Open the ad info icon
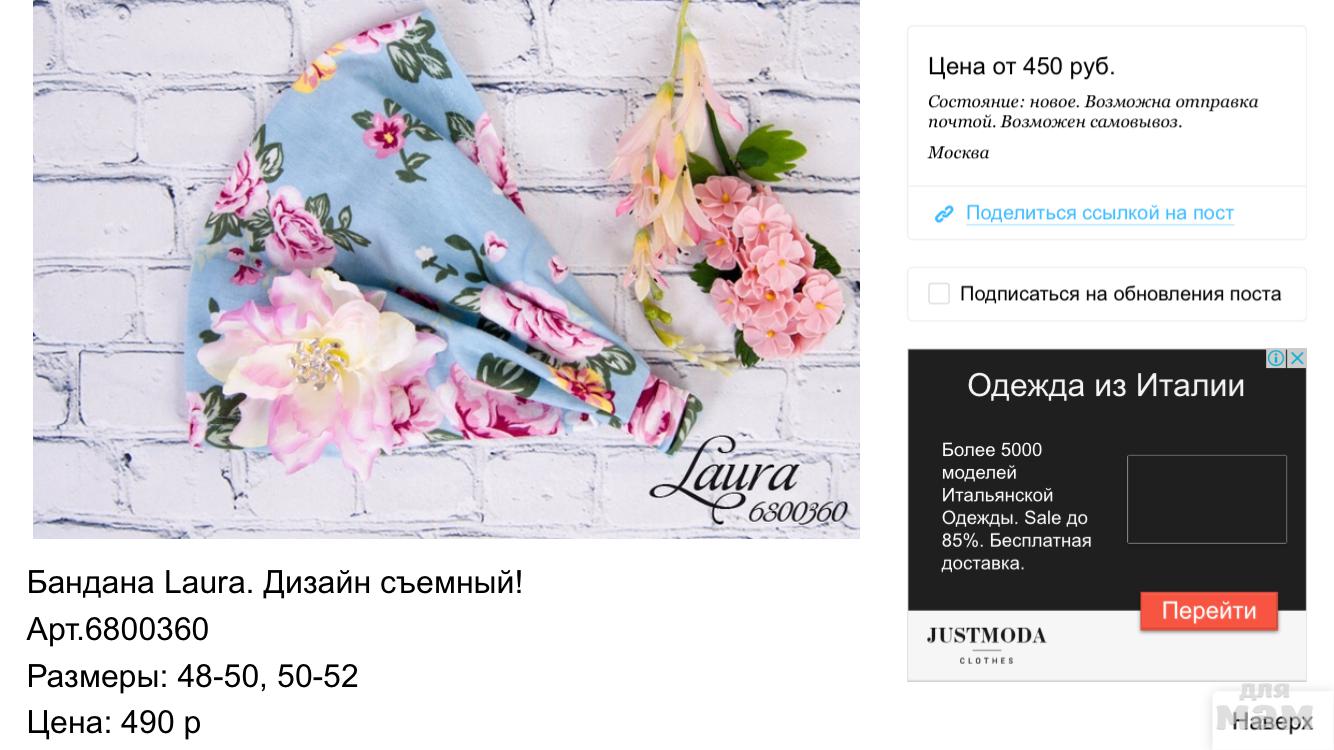This screenshot has width=1334, height=750. click(x=1276, y=358)
